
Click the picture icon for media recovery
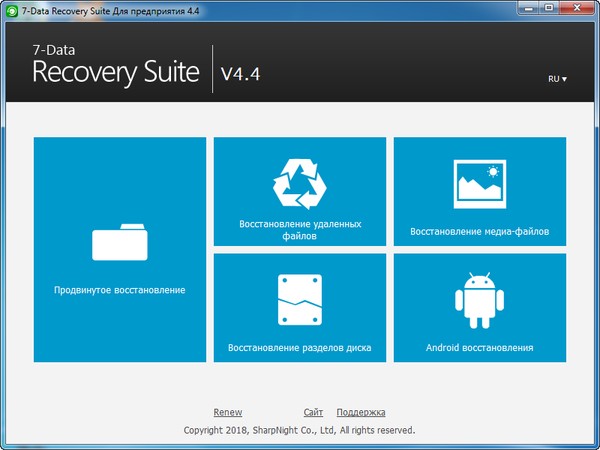[x=480, y=184]
